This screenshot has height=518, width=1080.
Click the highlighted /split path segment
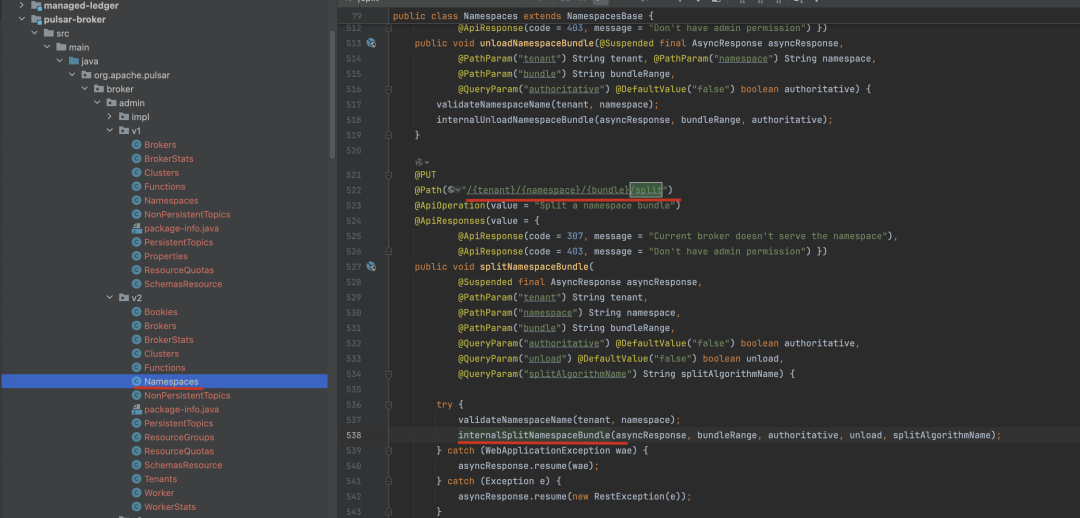coord(646,189)
